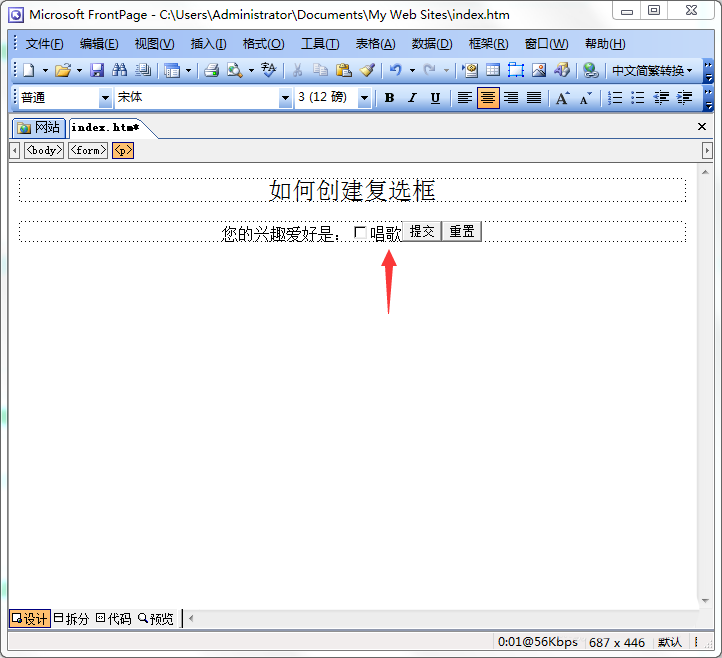Expand the Undo history dropdown arrow

point(412,70)
